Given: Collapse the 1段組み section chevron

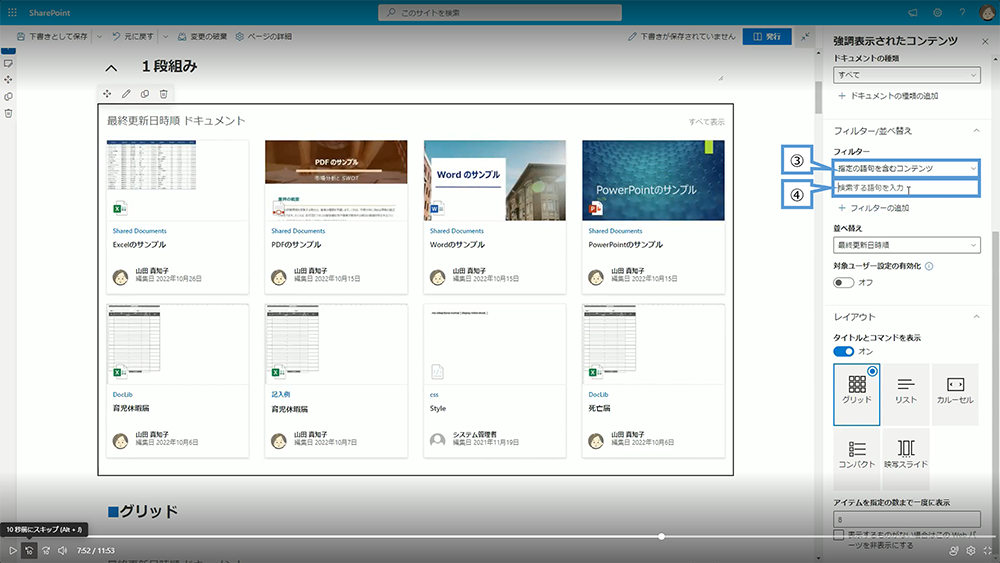Looking at the screenshot, I should pos(112,68).
